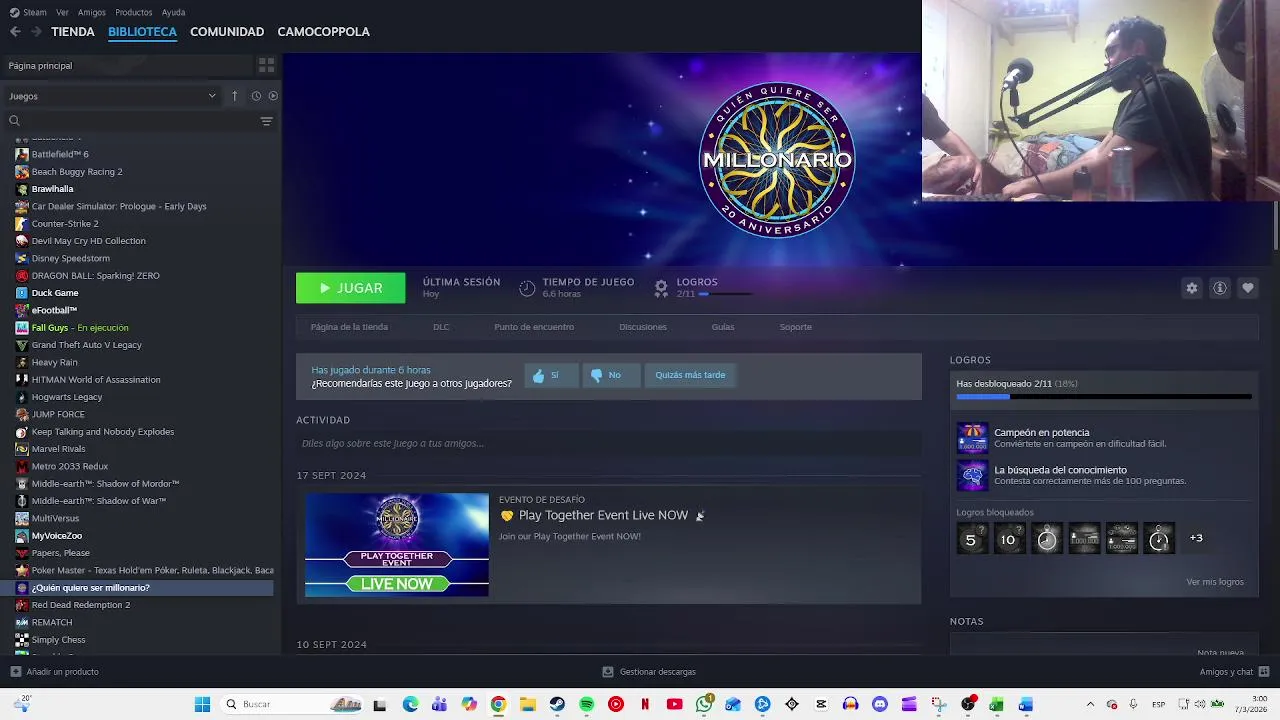Sort library by the up-arrow icon
Screen dimensions: 1280x720
tap(235, 96)
